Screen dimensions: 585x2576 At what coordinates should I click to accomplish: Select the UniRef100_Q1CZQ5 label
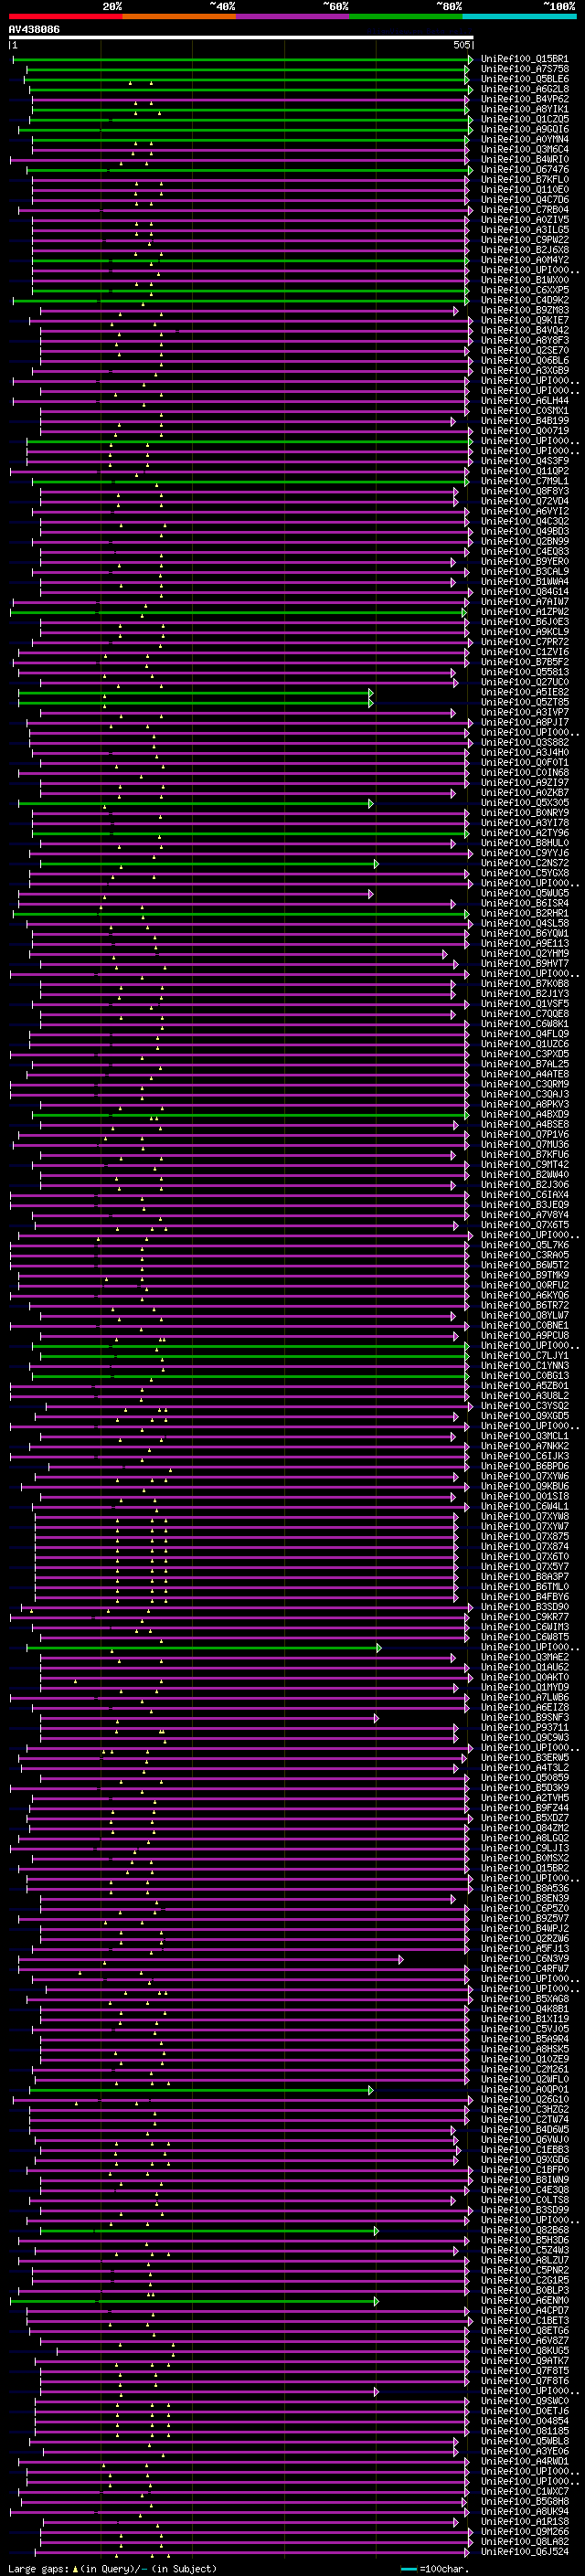(x=524, y=119)
